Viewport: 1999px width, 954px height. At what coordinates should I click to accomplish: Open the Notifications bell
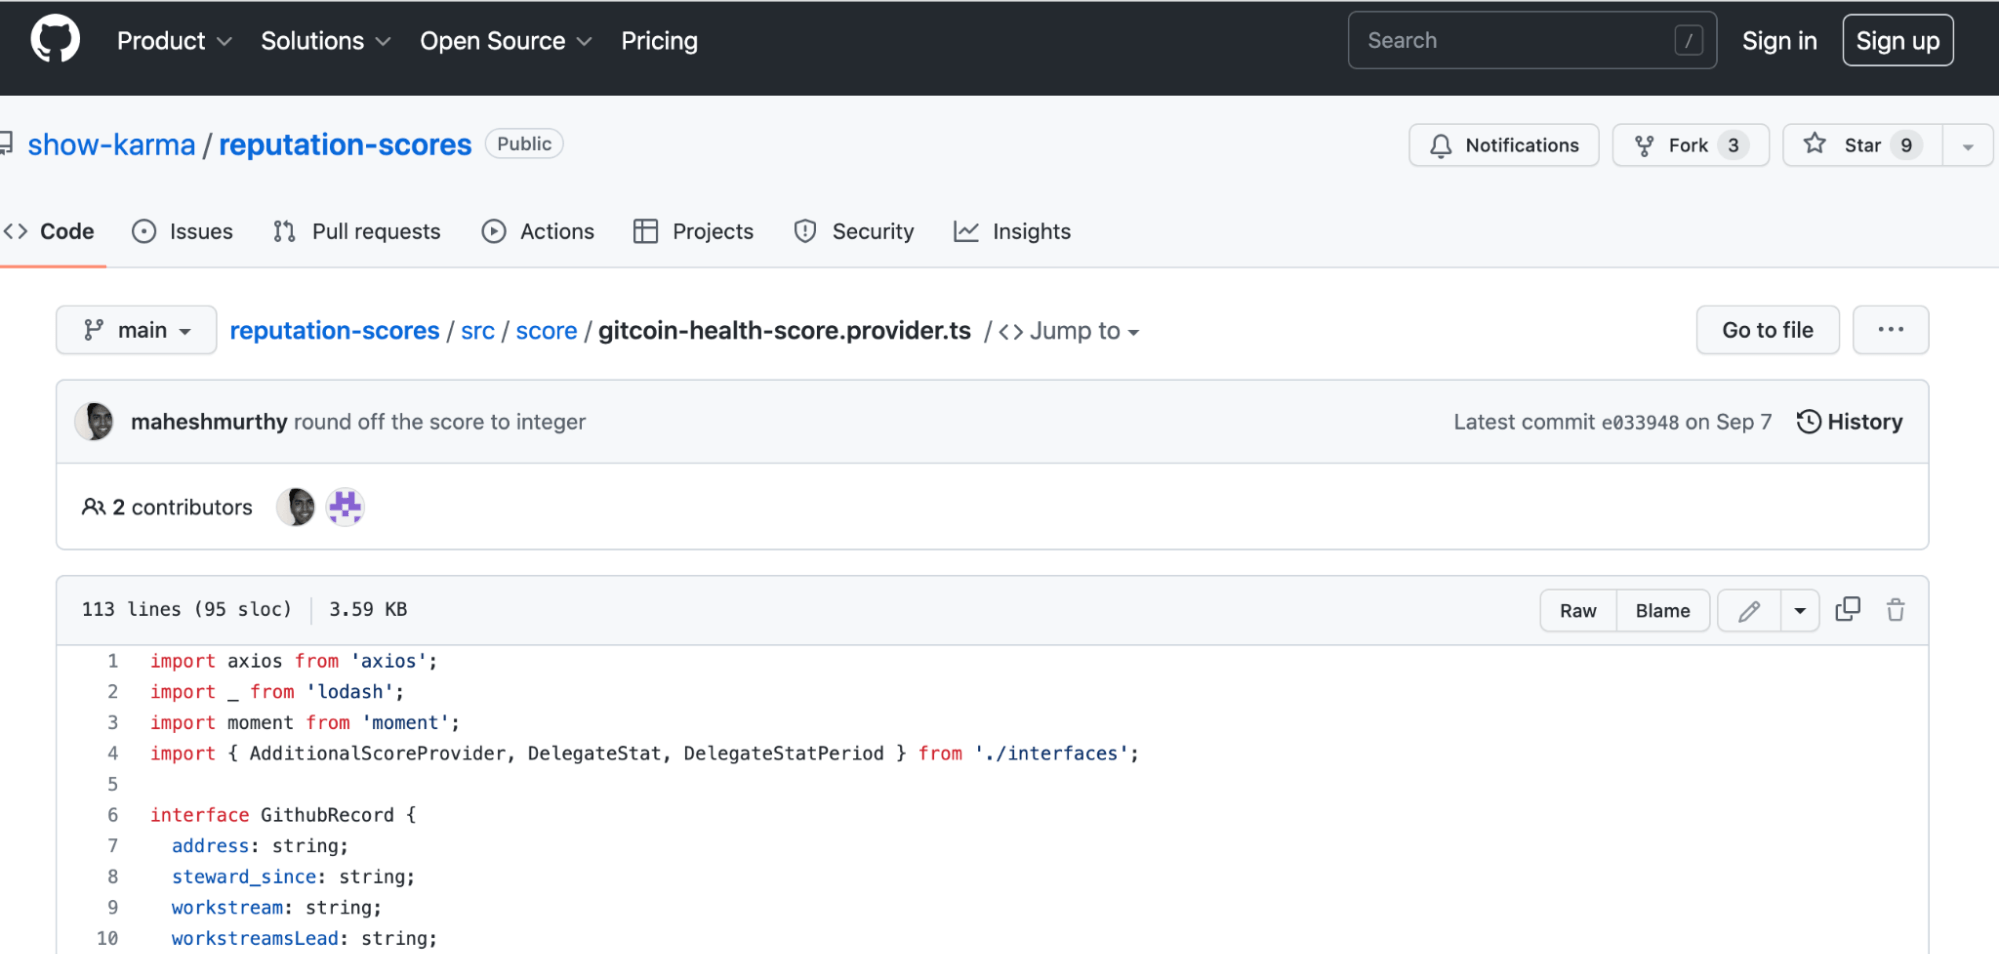[1503, 145]
